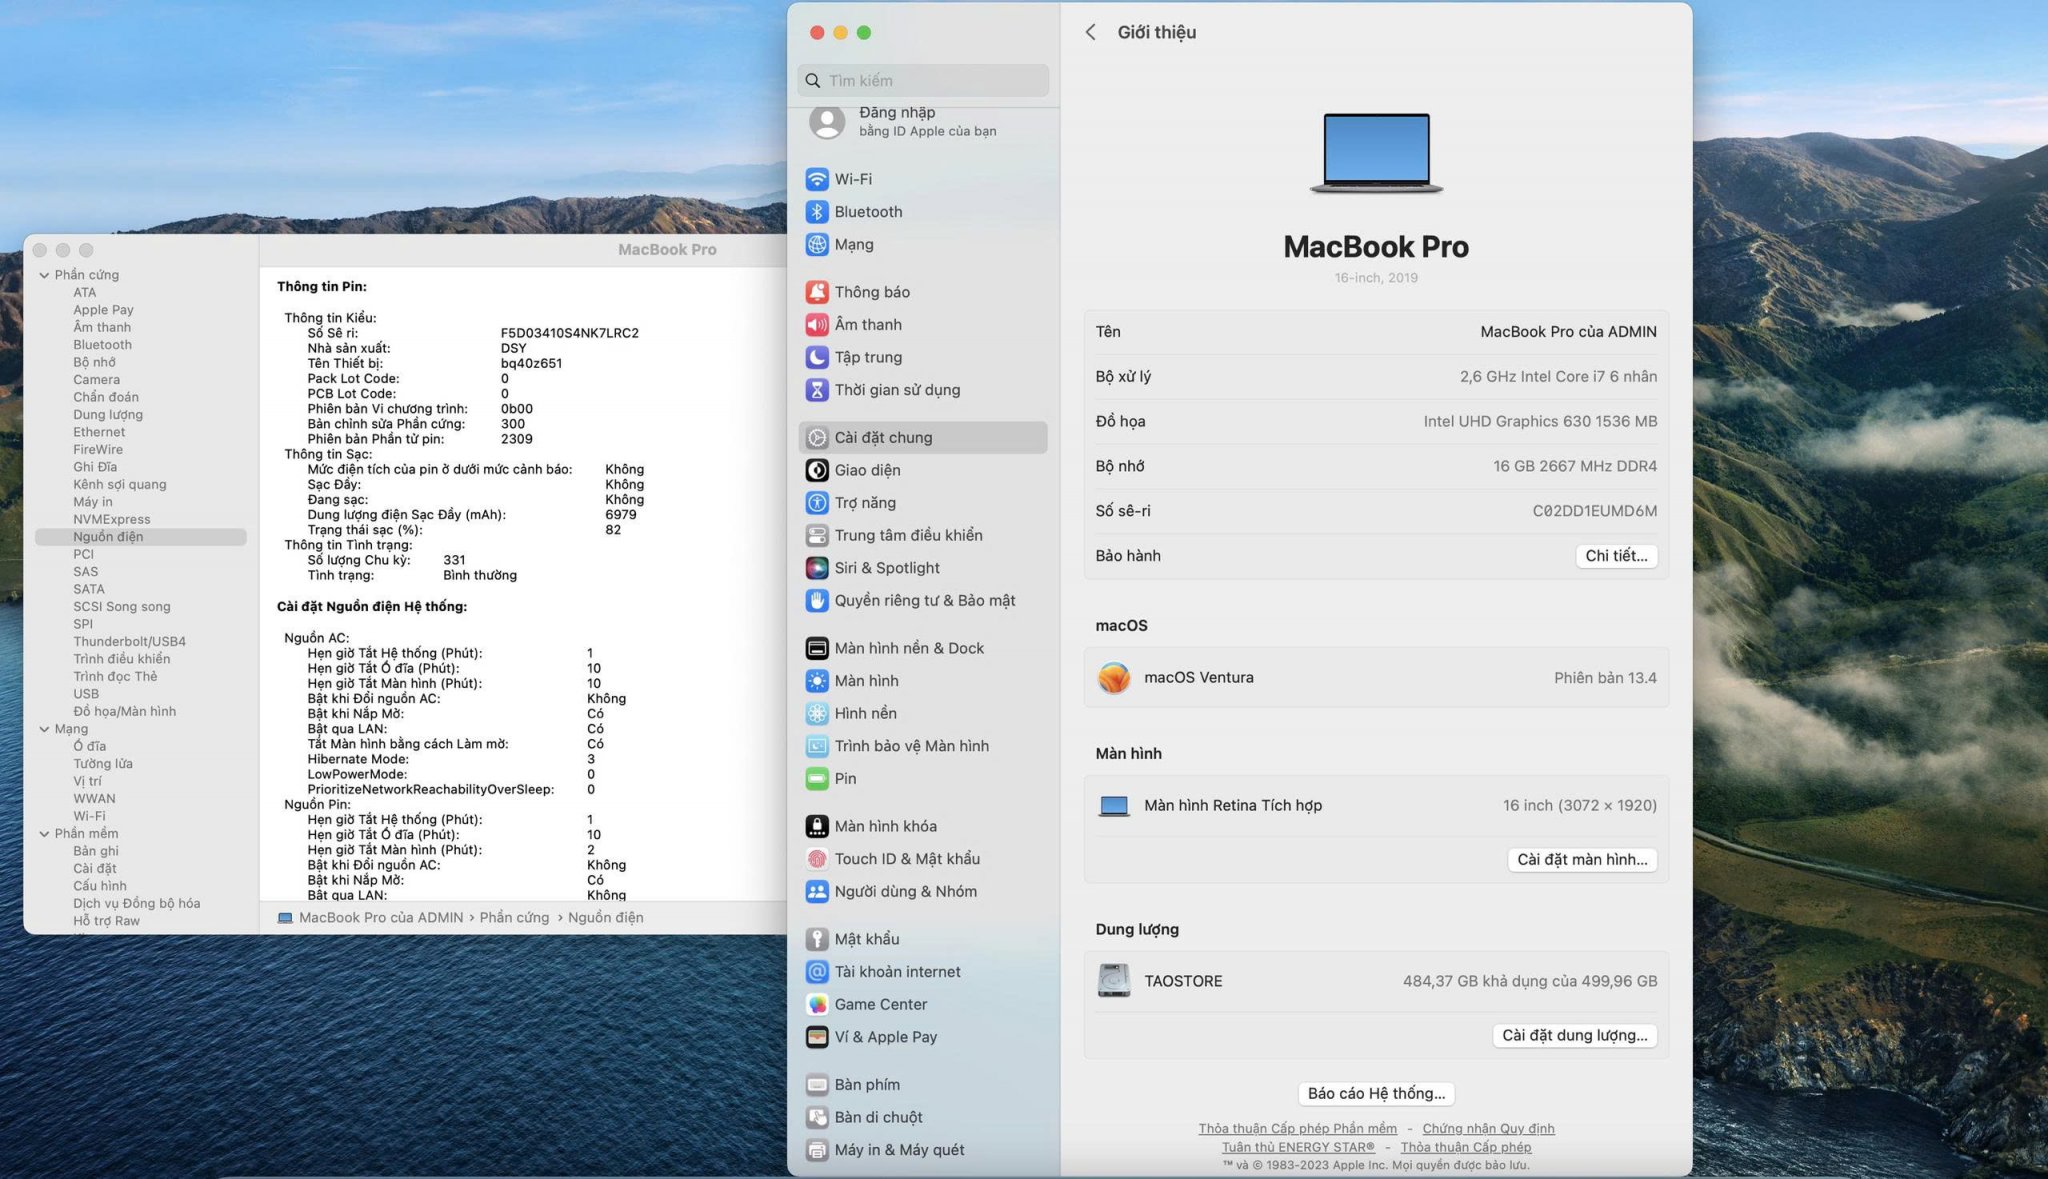Open Thời gian sử dụng hourglass icon

[817, 390]
